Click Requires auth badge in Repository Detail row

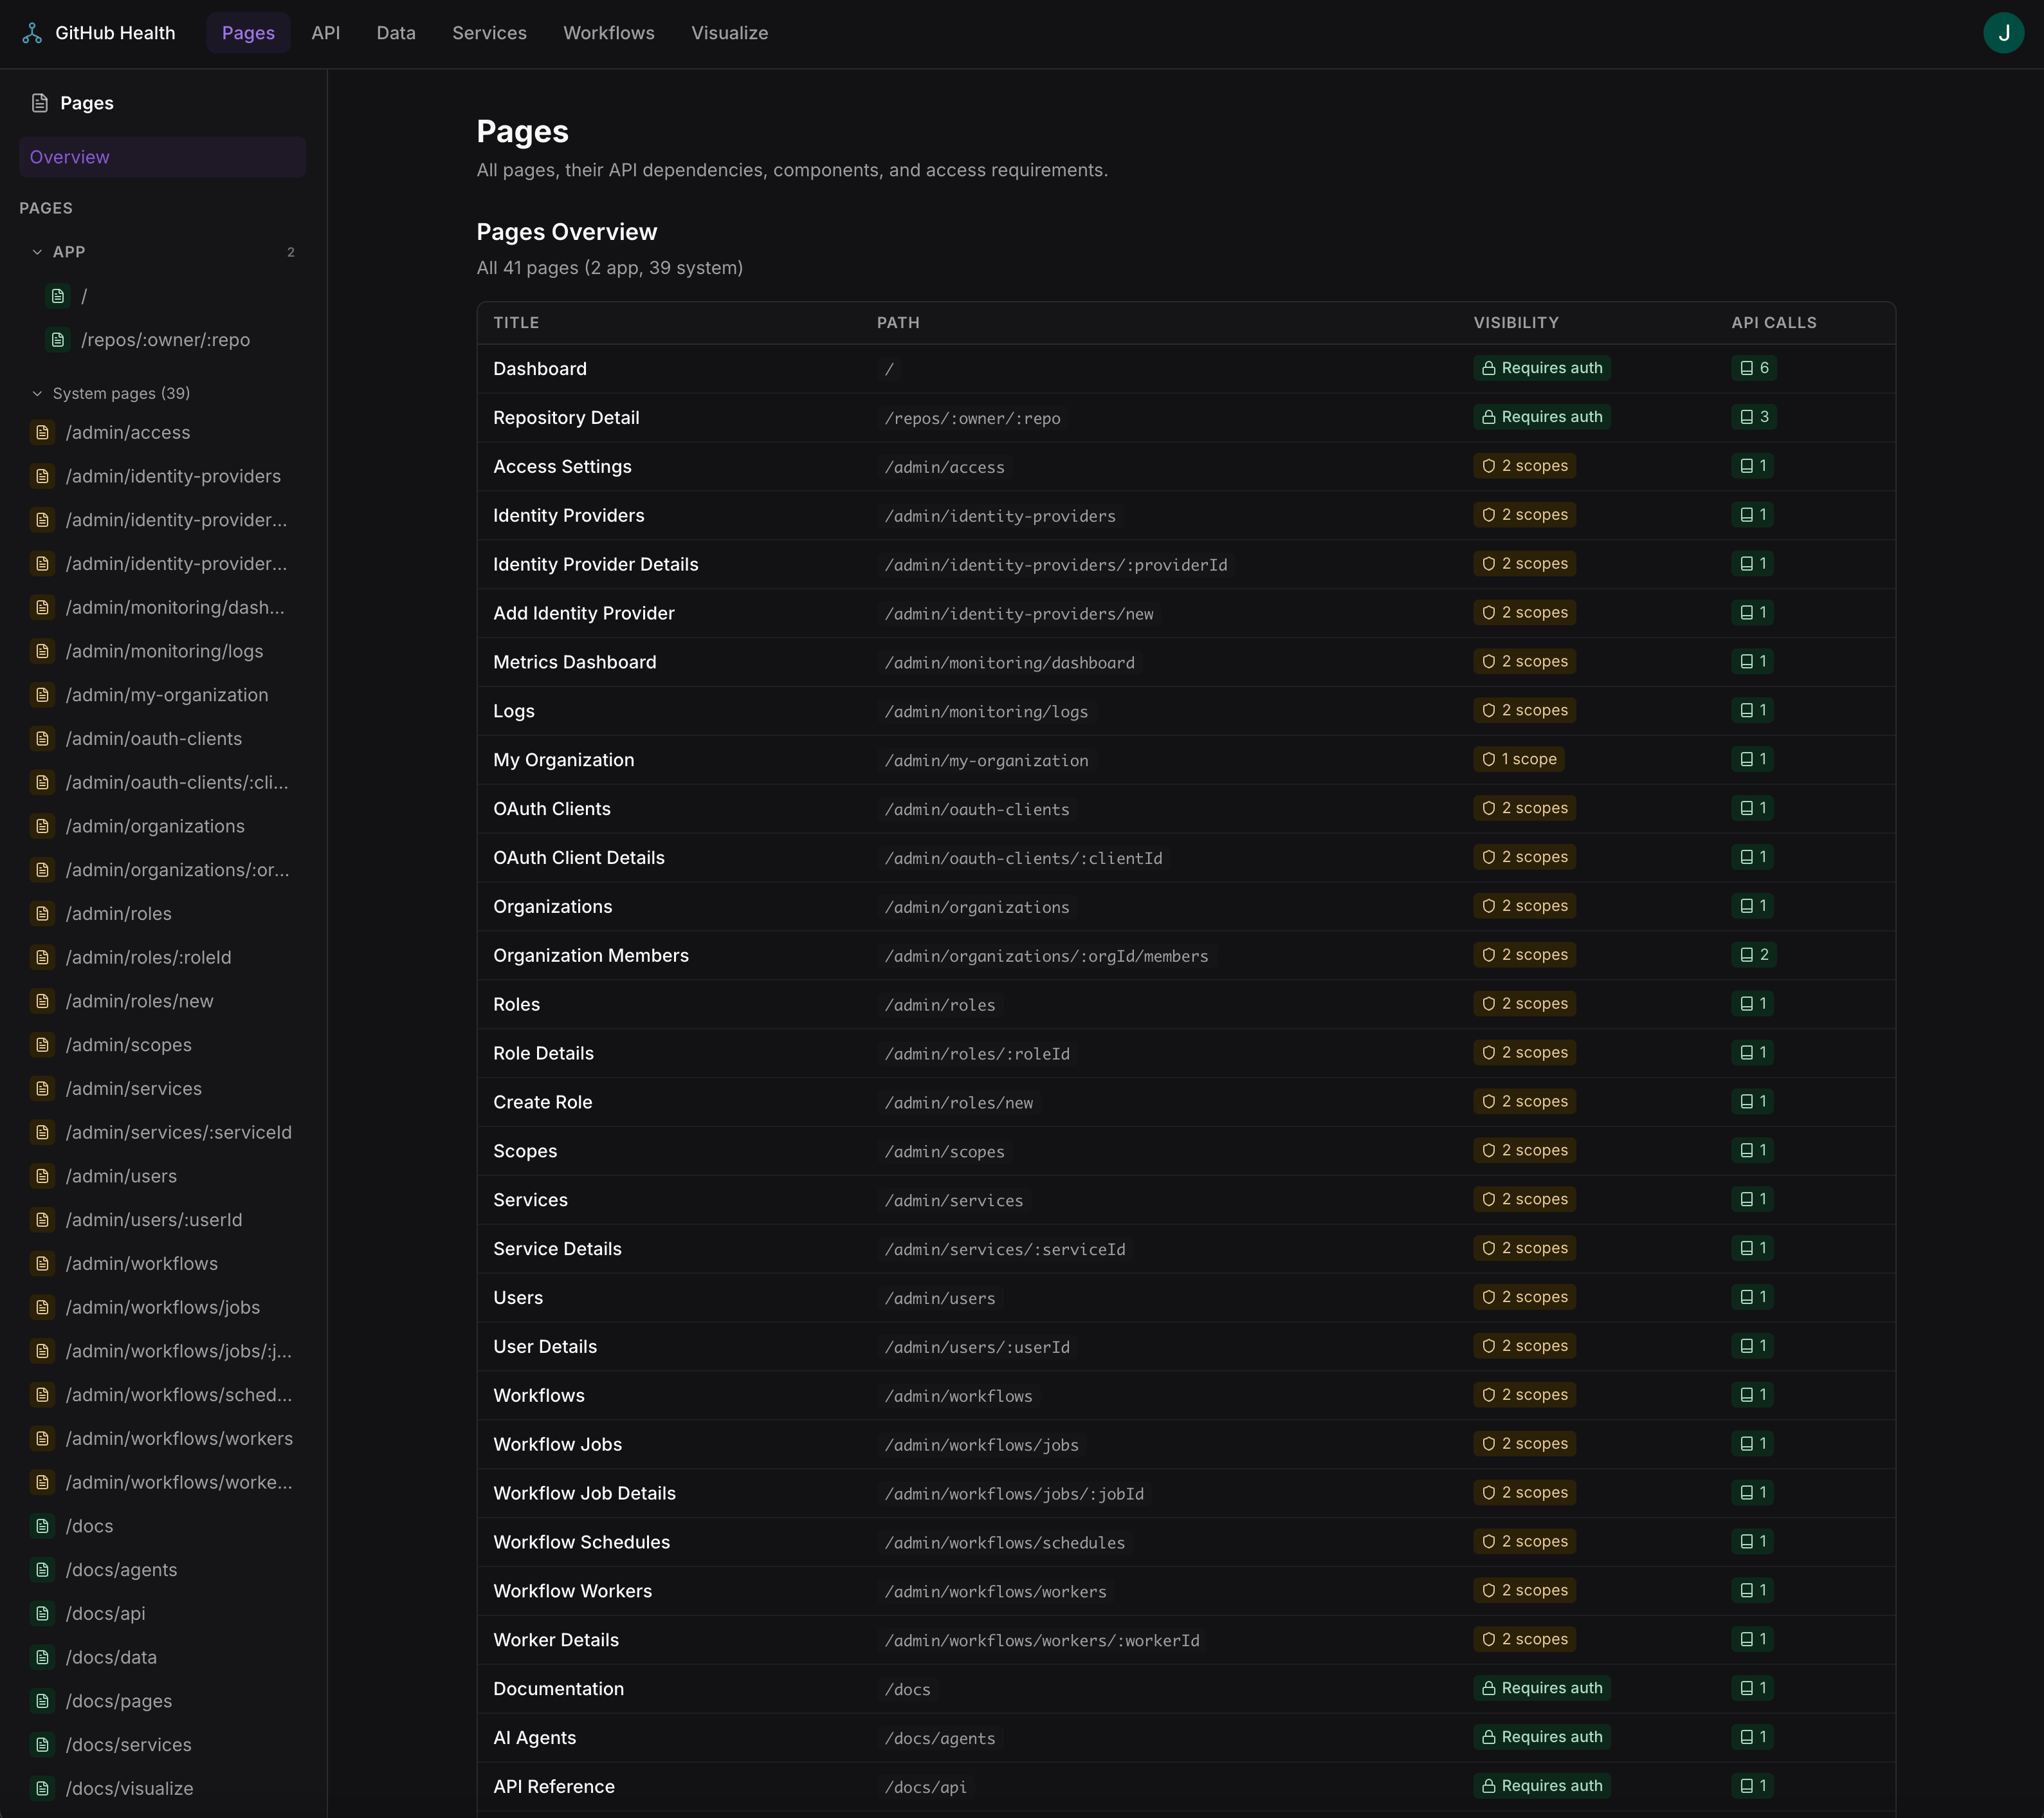point(1541,417)
